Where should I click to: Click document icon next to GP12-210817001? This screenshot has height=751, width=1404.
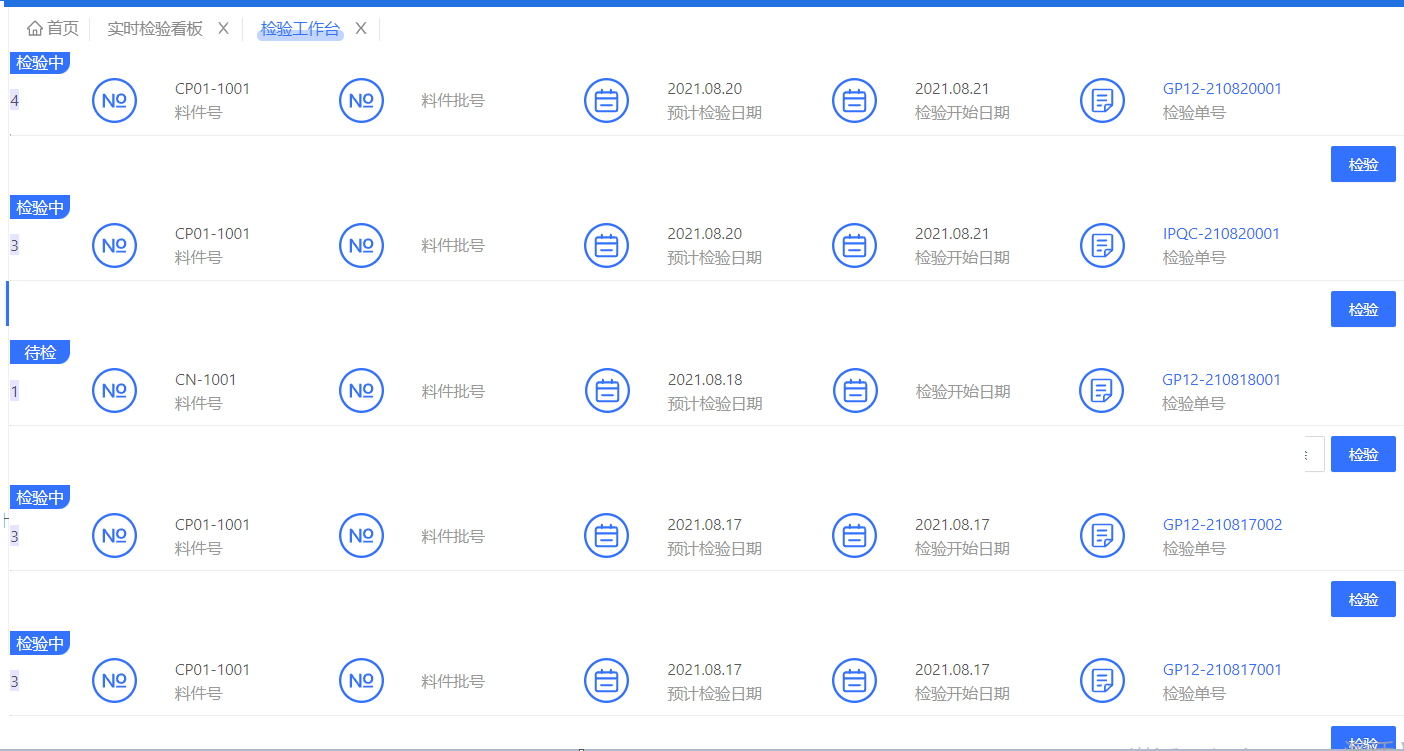tap(1103, 681)
